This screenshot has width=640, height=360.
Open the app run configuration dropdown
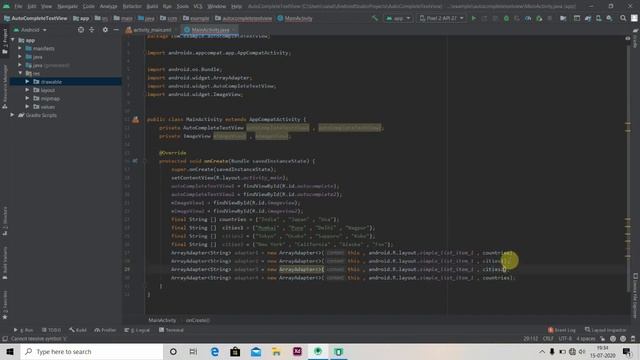[x=398, y=18]
